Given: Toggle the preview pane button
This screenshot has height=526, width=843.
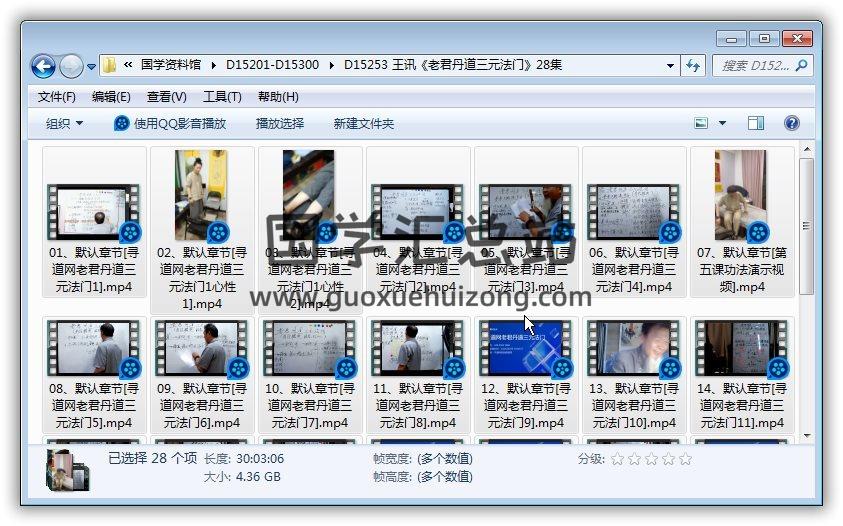Looking at the screenshot, I should click(756, 123).
